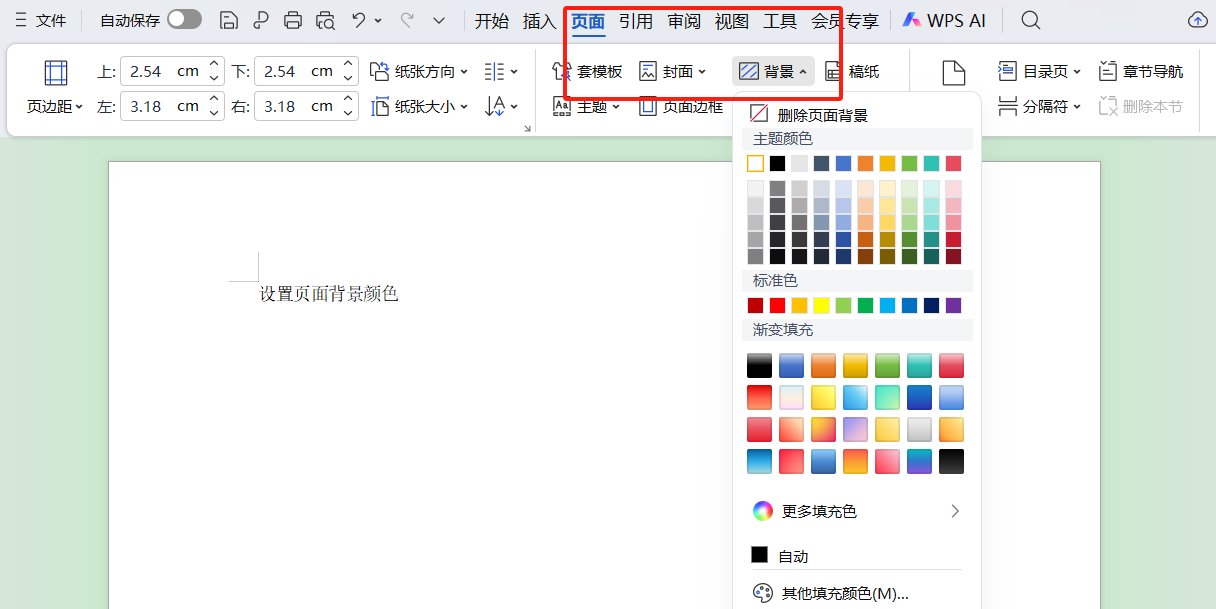Click the undo arrow icon
Image resolution: width=1216 pixels, height=609 pixels.
[x=359, y=20]
